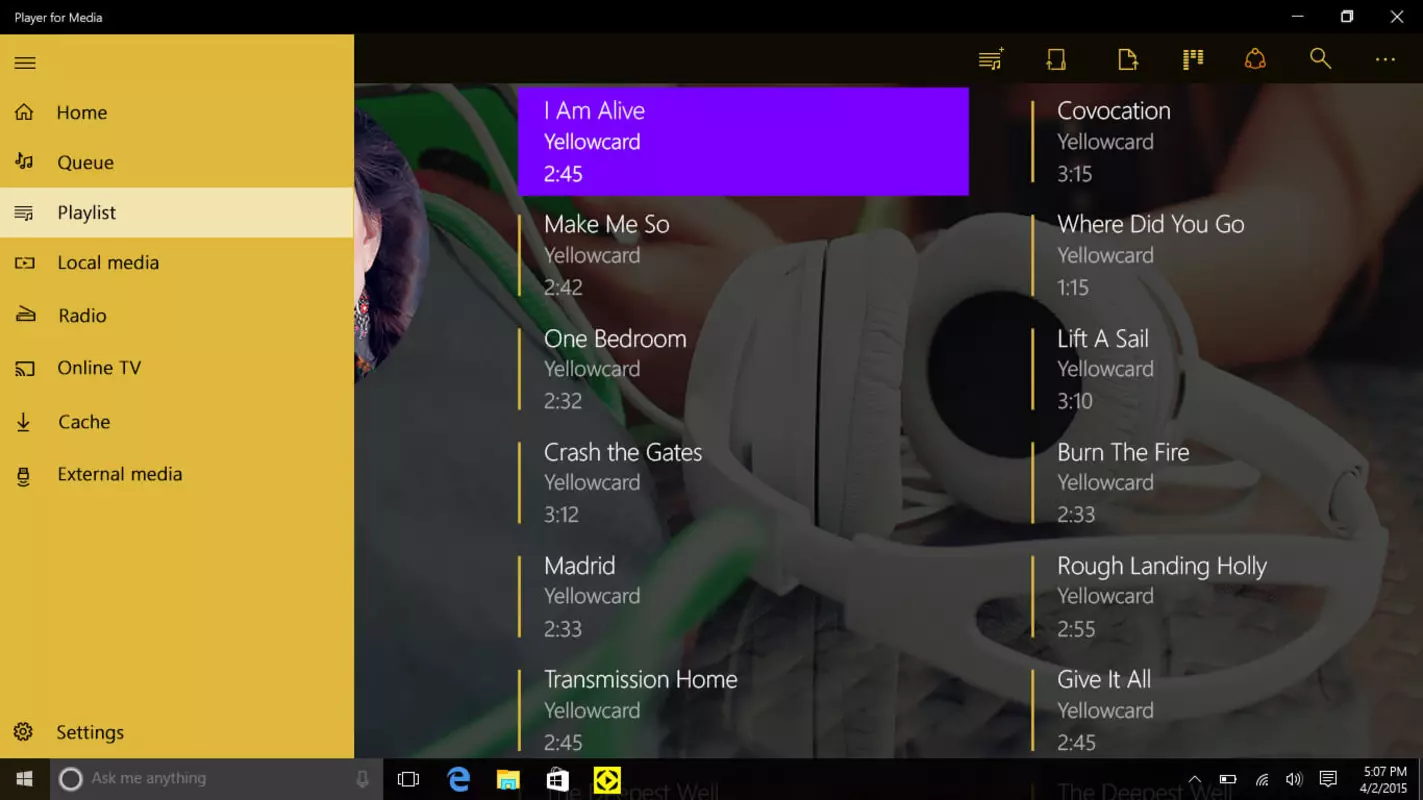Open the equalizer bars icon
The height and width of the screenshot is (800, 1423).
click(1193, 60)
